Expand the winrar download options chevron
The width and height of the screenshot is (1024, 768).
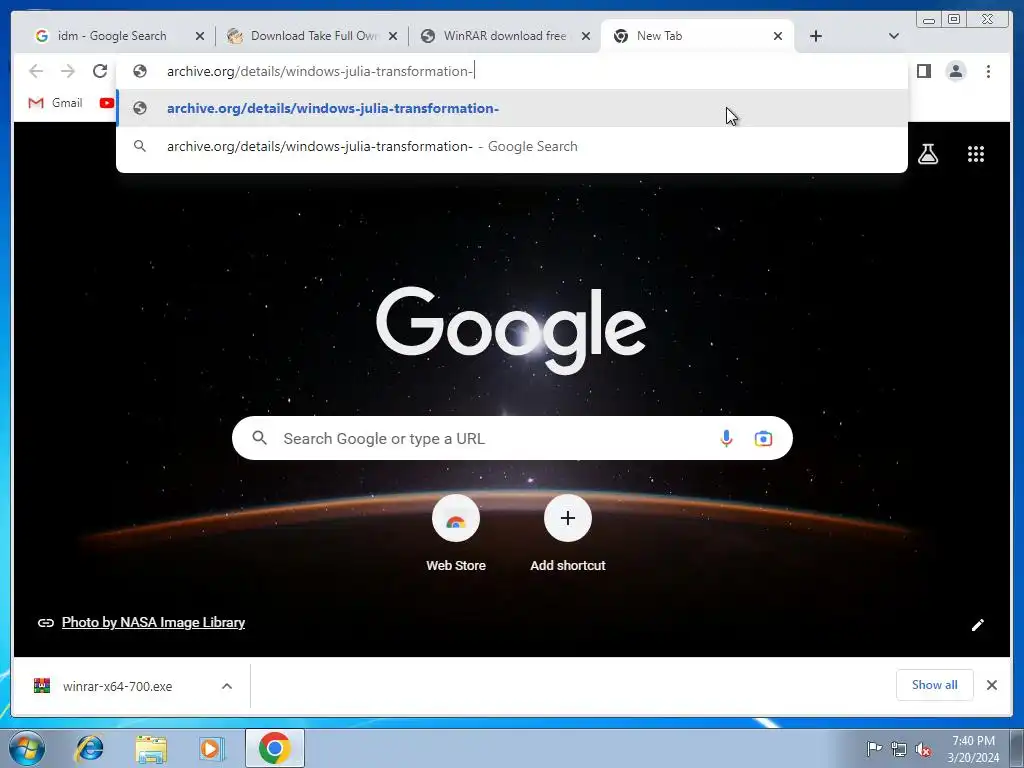point(227,686)
